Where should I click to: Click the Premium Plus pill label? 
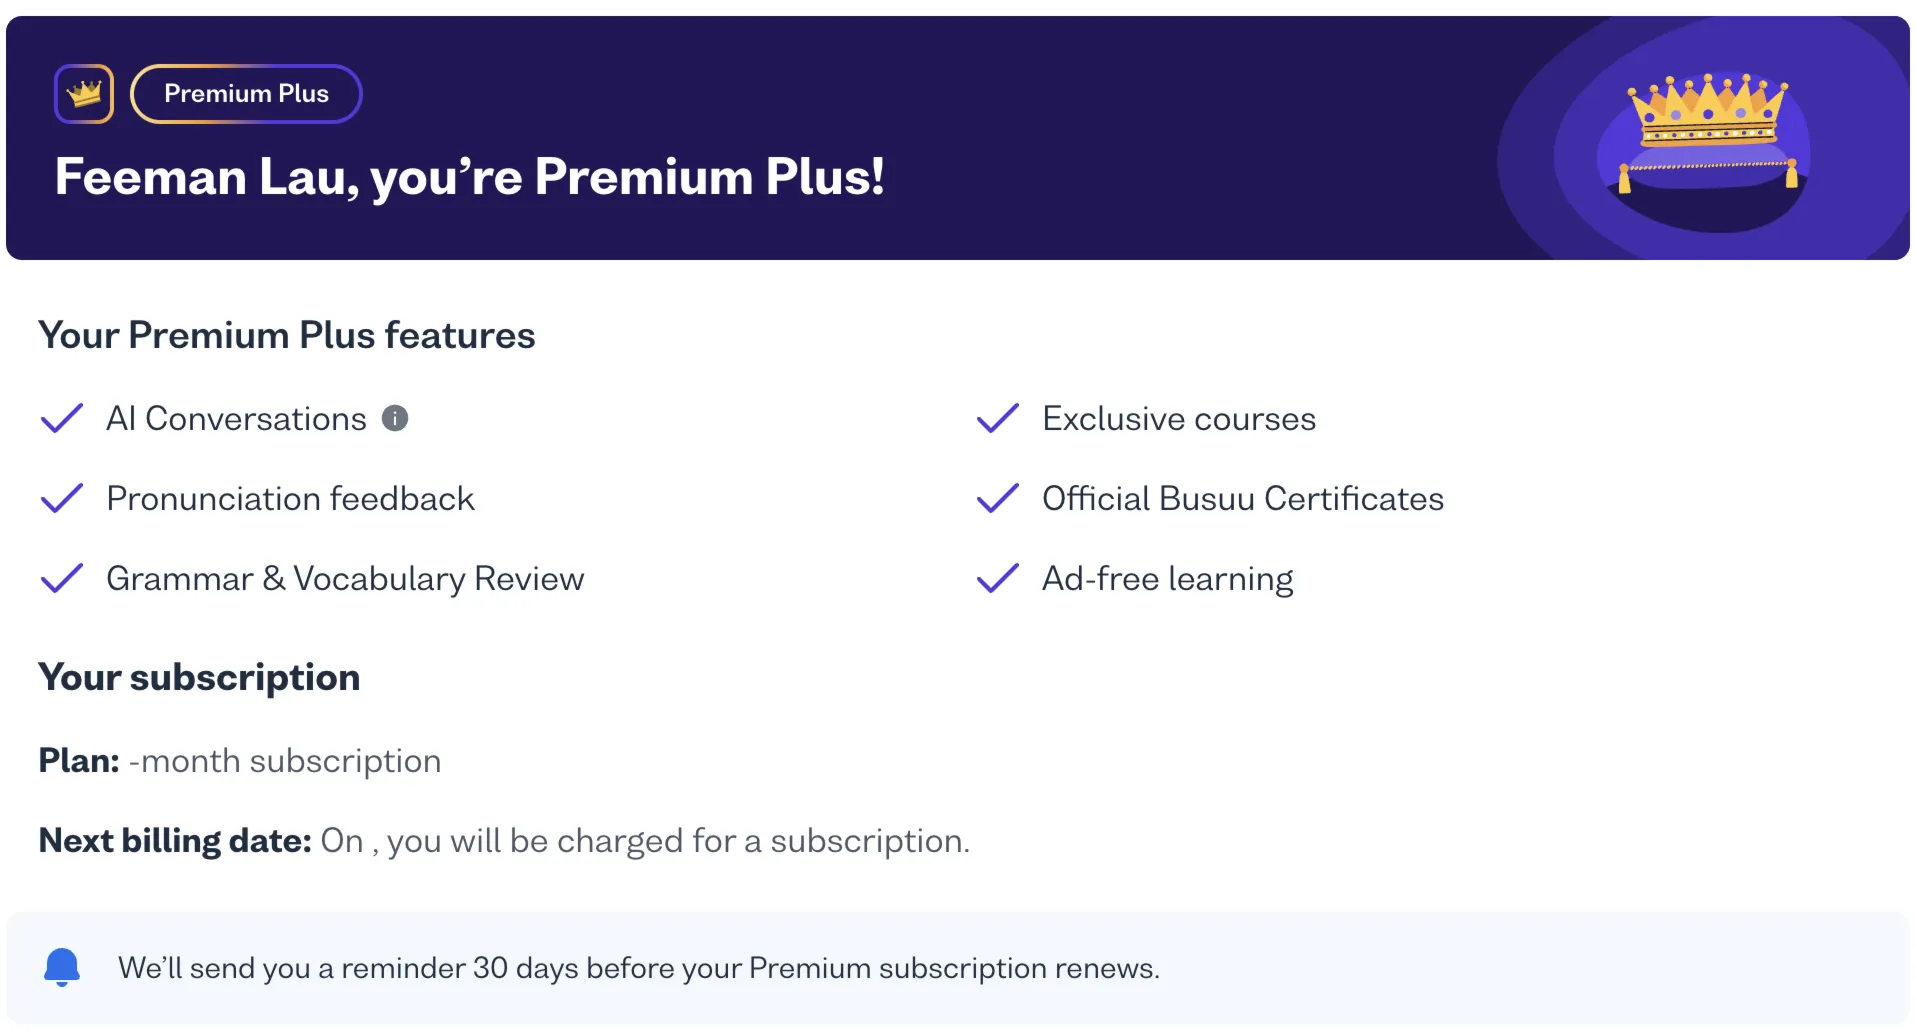pyautogui.click(x=246, y=94)
